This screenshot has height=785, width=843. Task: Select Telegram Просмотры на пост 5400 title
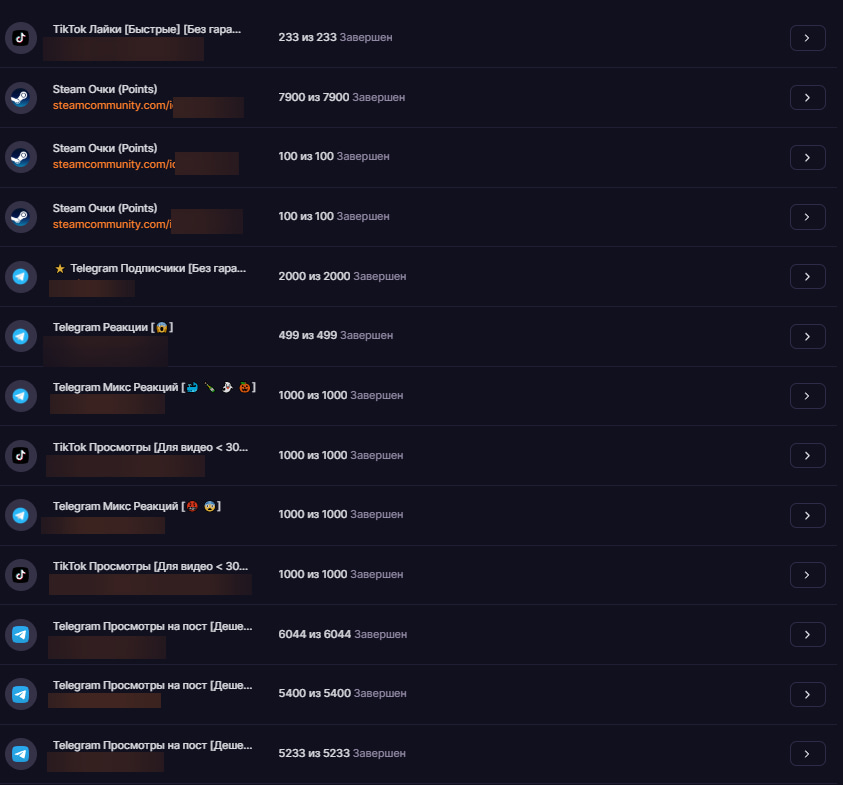coord(152,686)
